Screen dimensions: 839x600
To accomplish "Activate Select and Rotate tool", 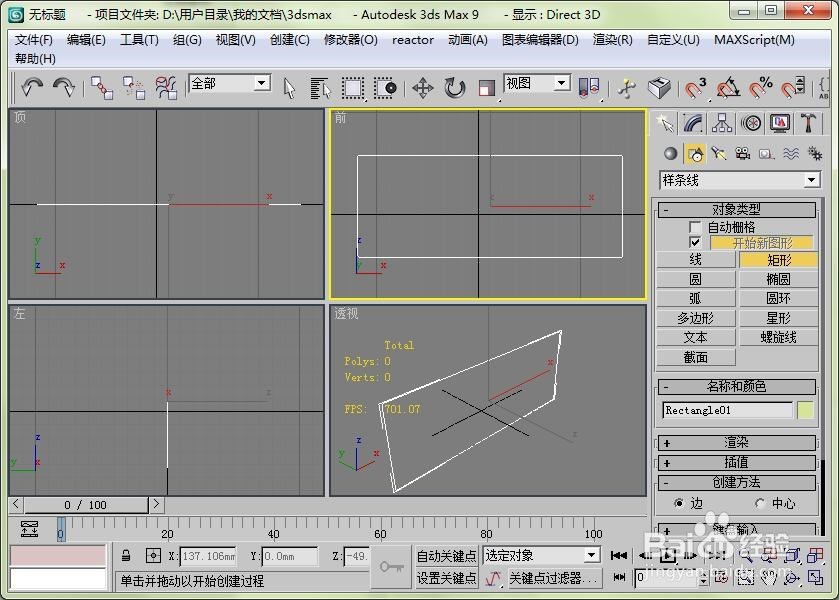I will point(454,88).
